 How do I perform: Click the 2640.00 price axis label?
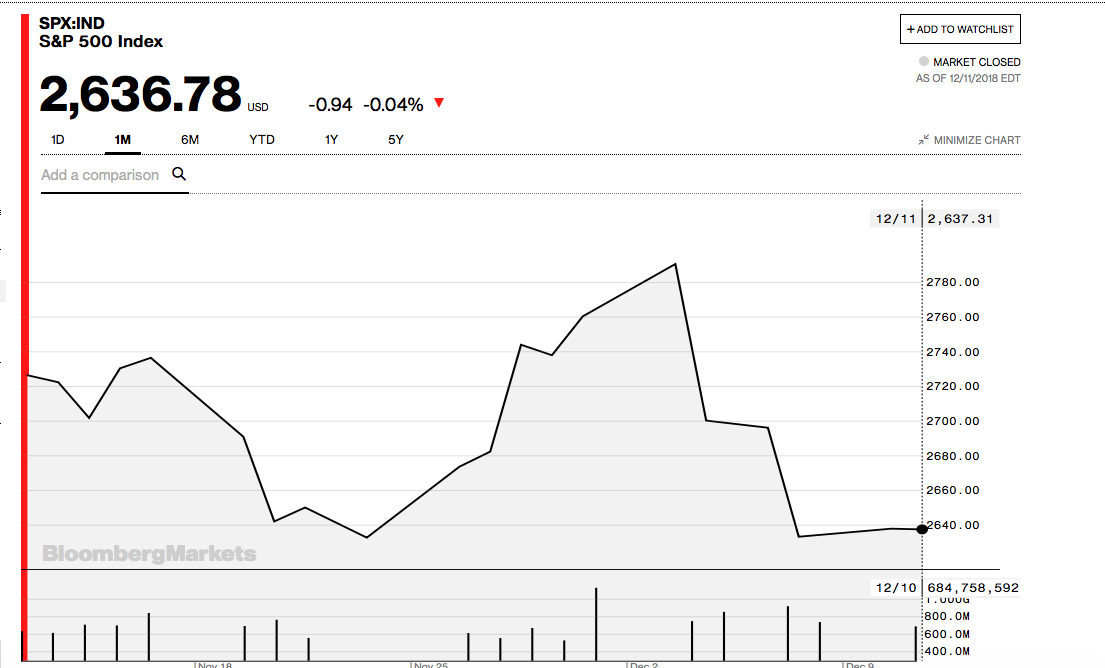[953, 525]
